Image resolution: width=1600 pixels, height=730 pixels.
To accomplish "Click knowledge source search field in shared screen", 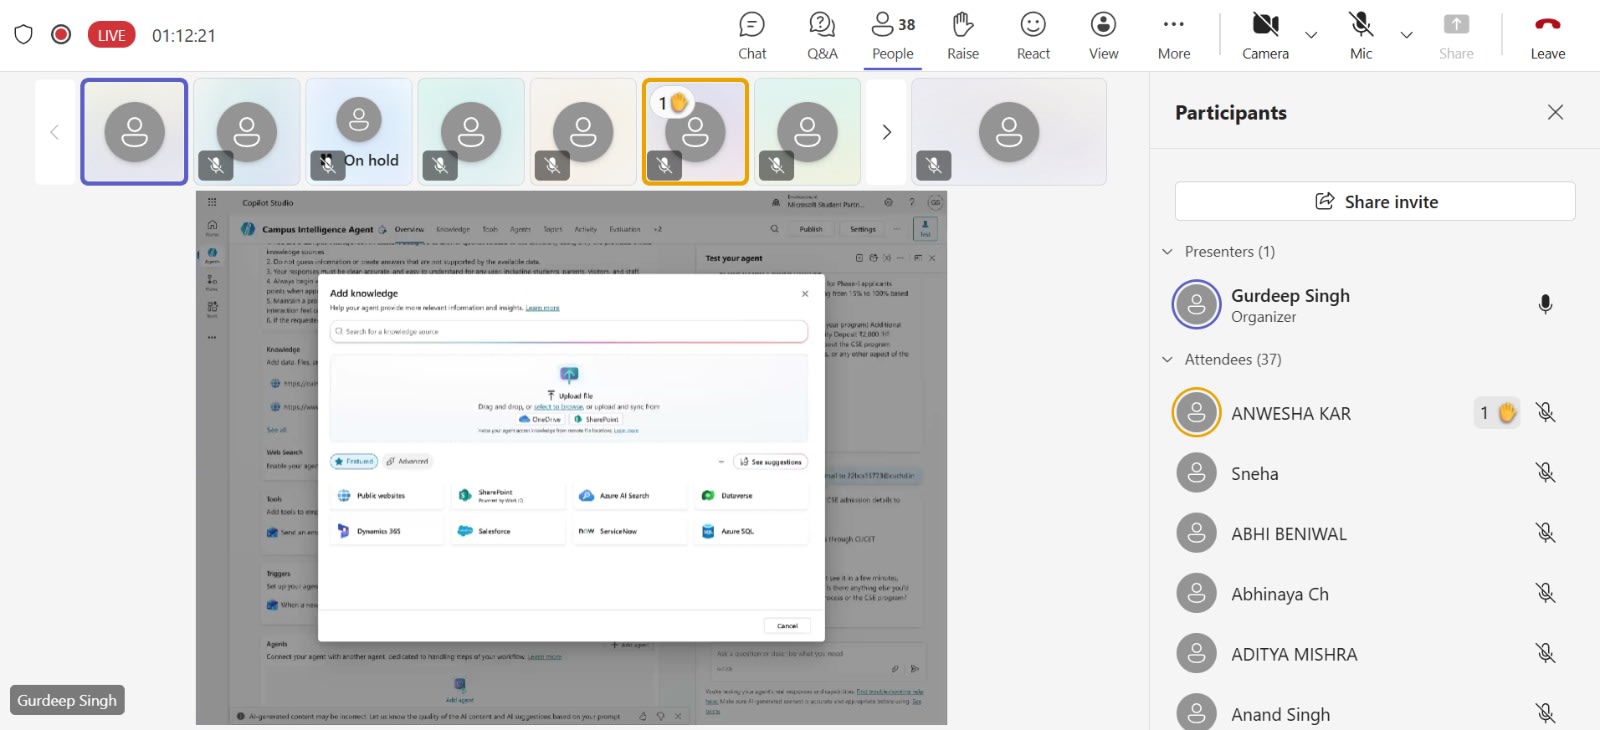I will 569,331.
